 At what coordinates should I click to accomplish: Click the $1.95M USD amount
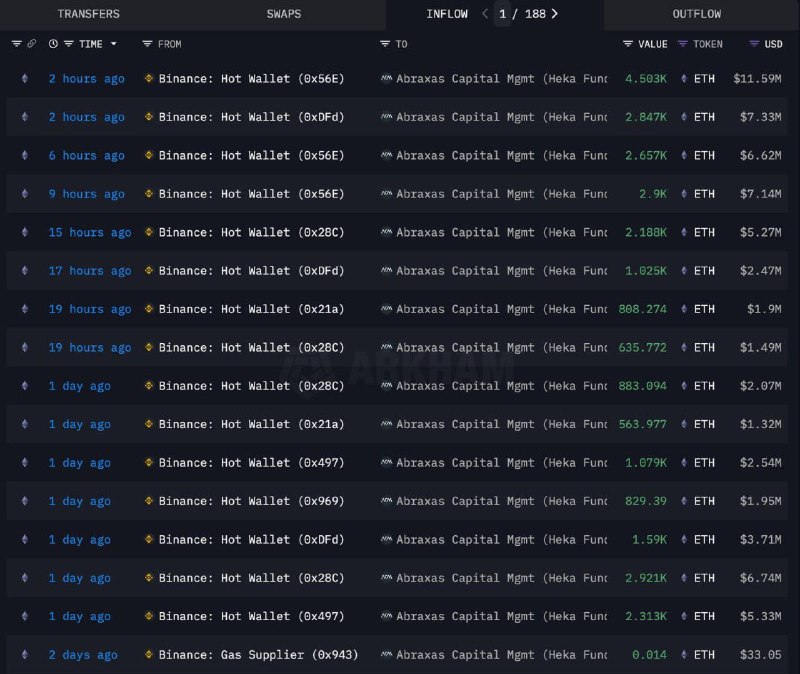click(760, 501)
